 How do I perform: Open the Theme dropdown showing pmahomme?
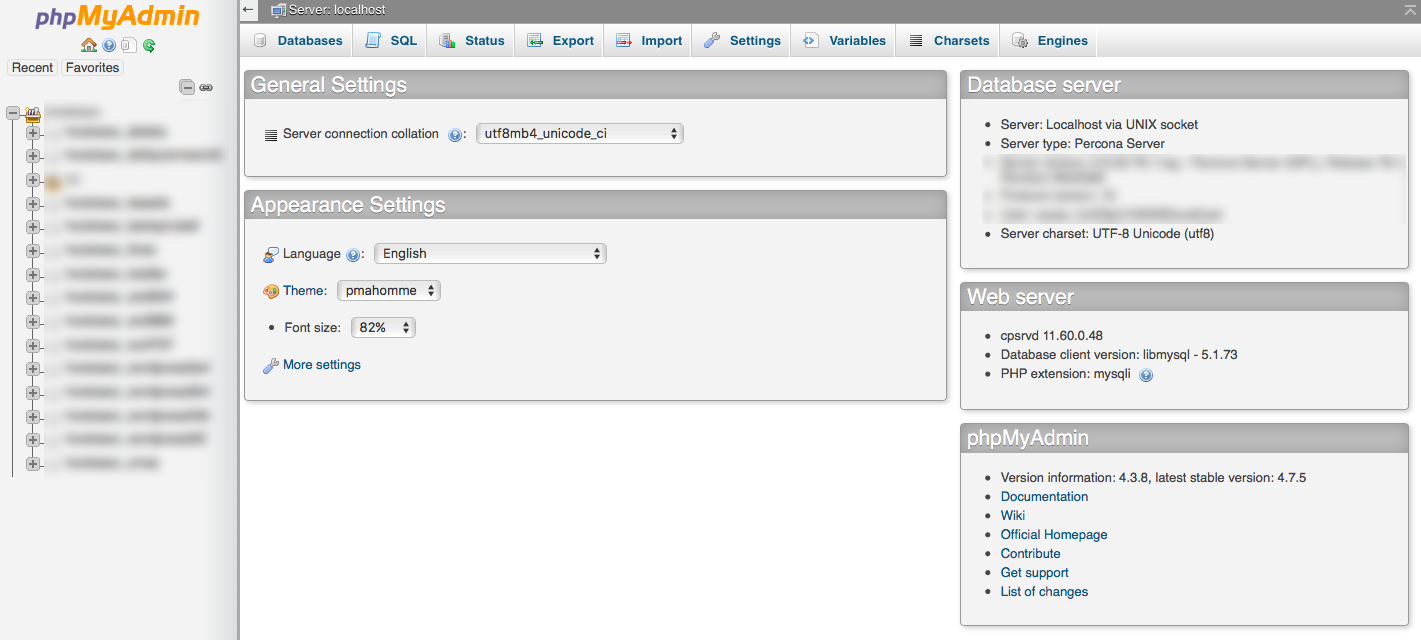click(x=388, y=290)
